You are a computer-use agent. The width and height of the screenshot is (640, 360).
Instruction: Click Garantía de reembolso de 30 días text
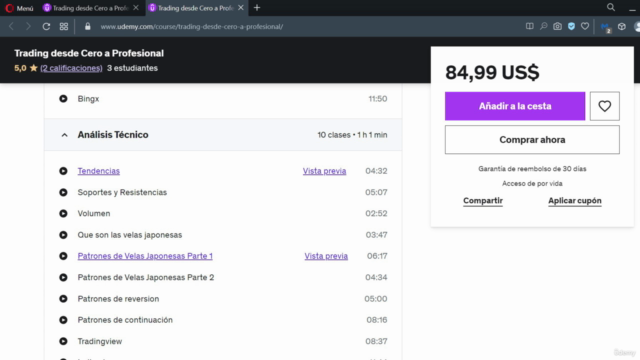532,169
